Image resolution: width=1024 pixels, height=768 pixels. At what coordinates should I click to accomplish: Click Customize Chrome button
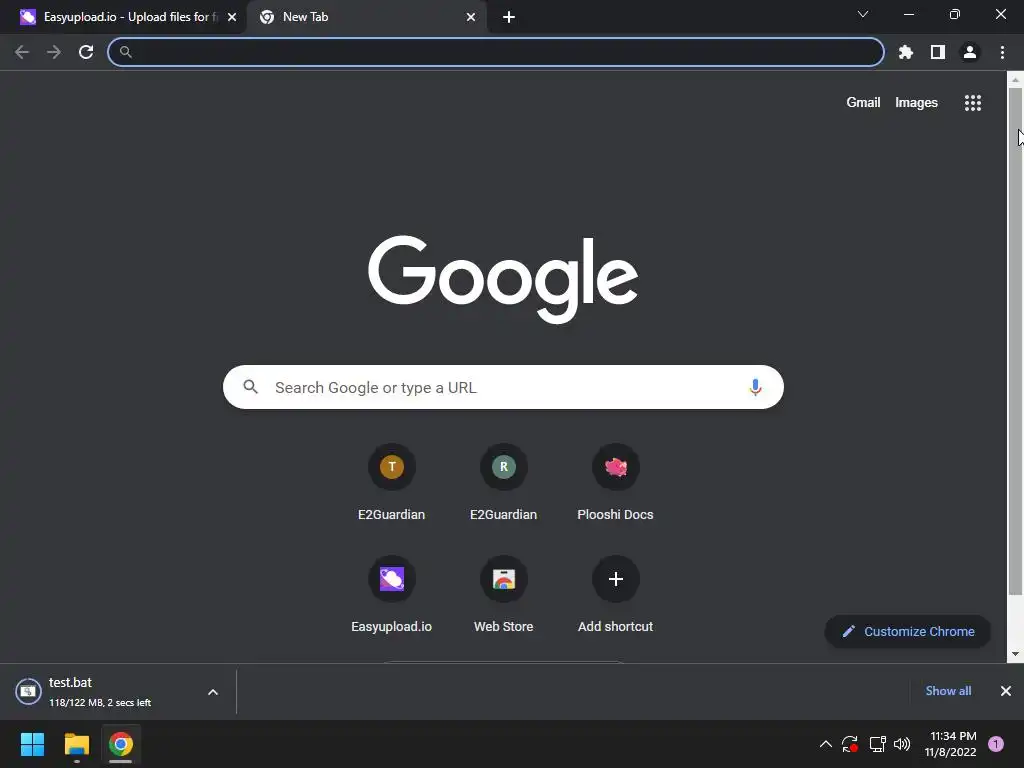908,632
